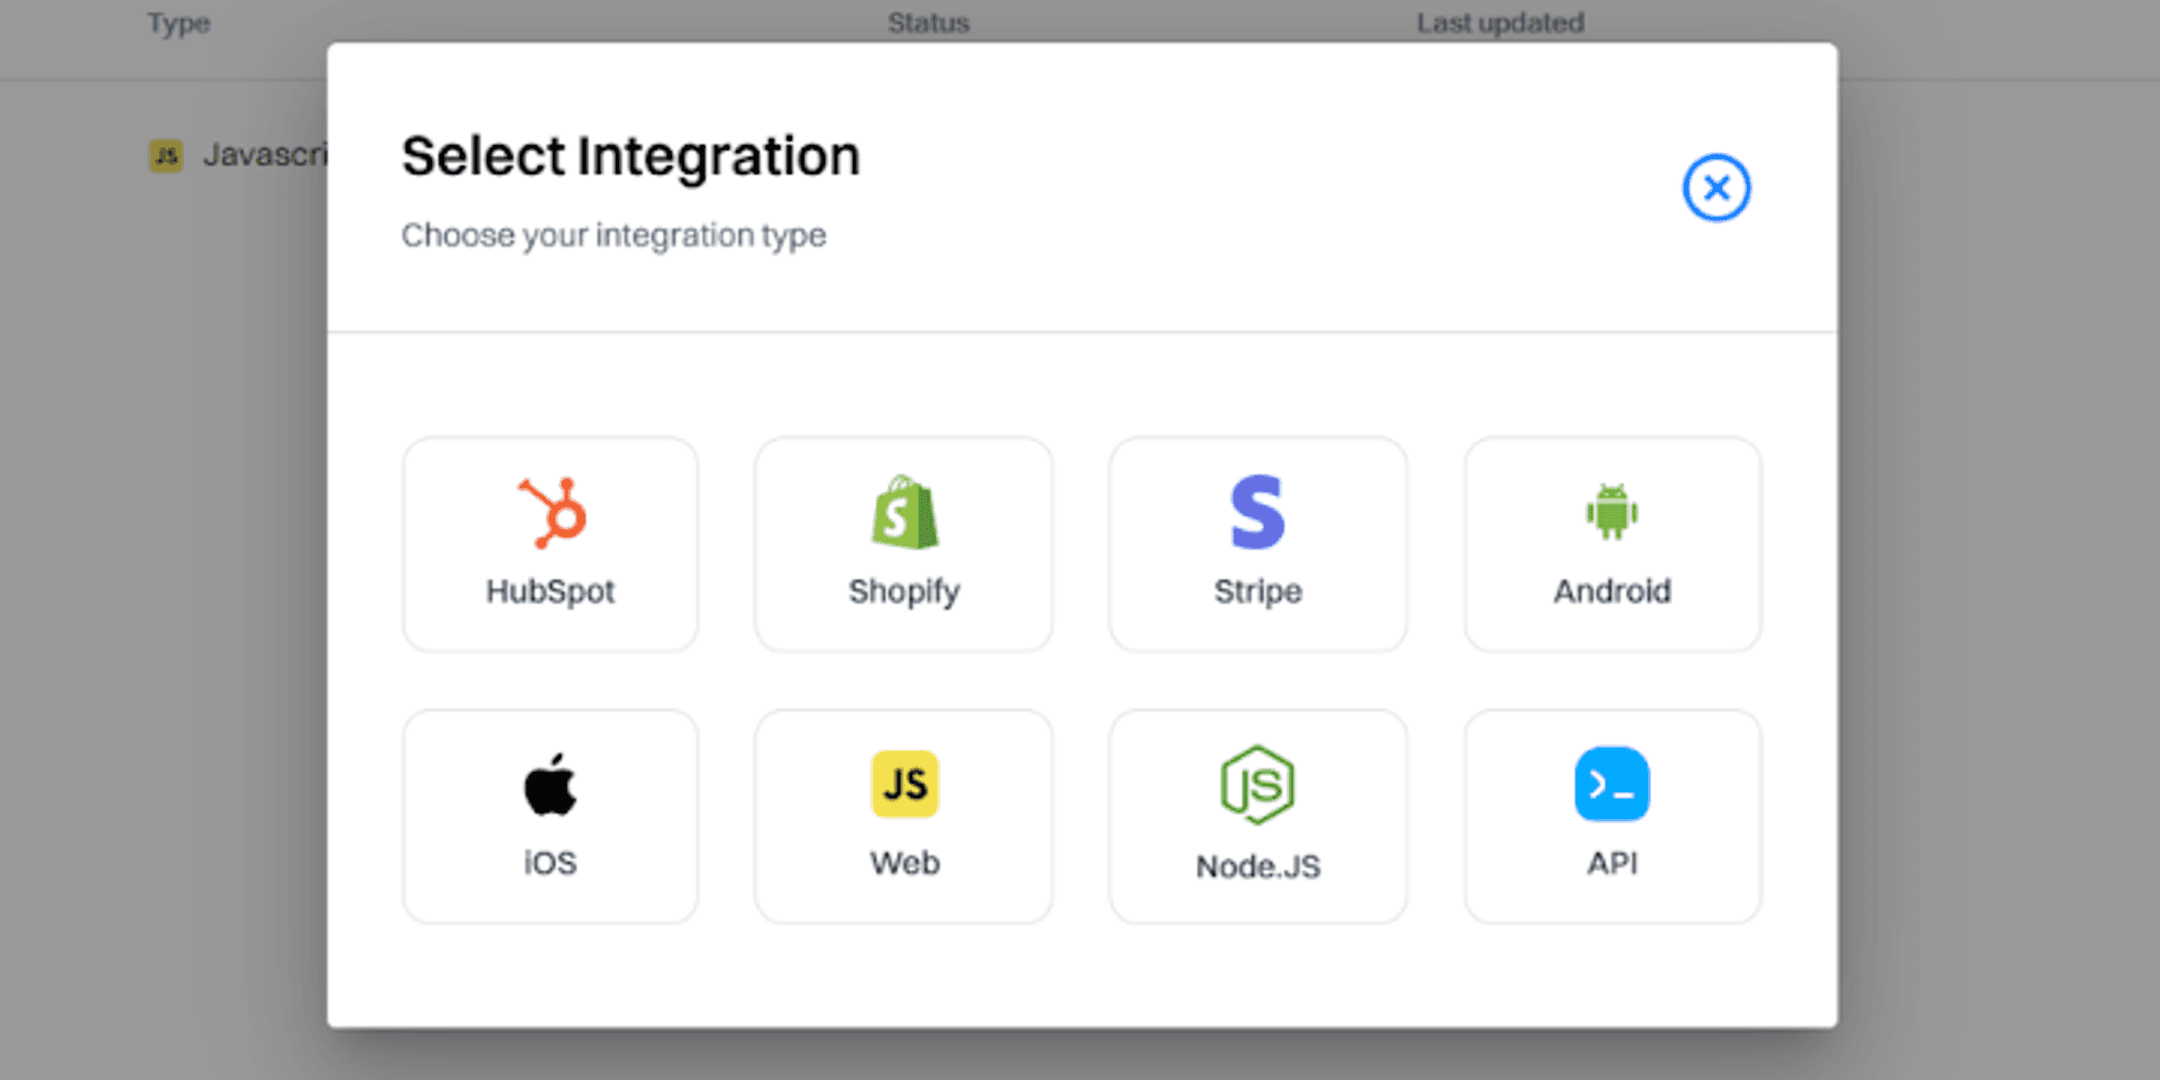Open the Stripe integration card
This screenshot has height=1080, width=2160.
pos(1257,543)
